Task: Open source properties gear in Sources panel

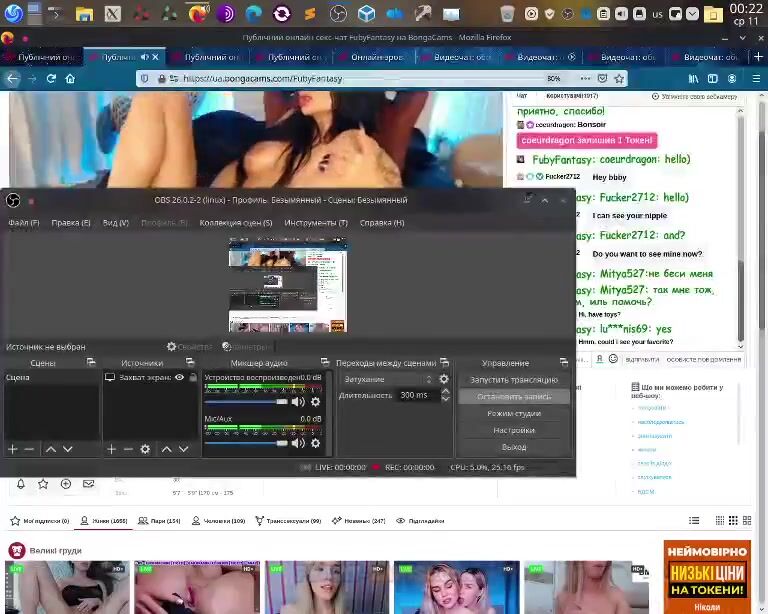Action: pos(145,450)
